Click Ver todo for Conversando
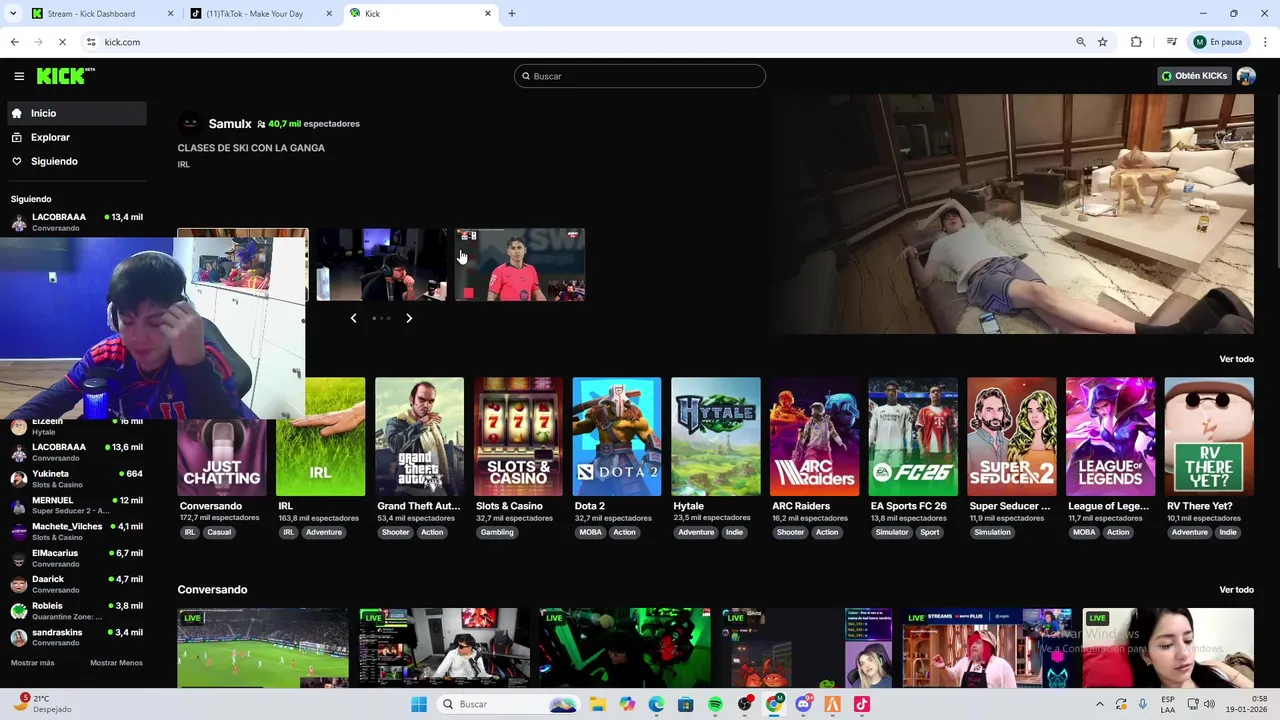 [1236, 590]
